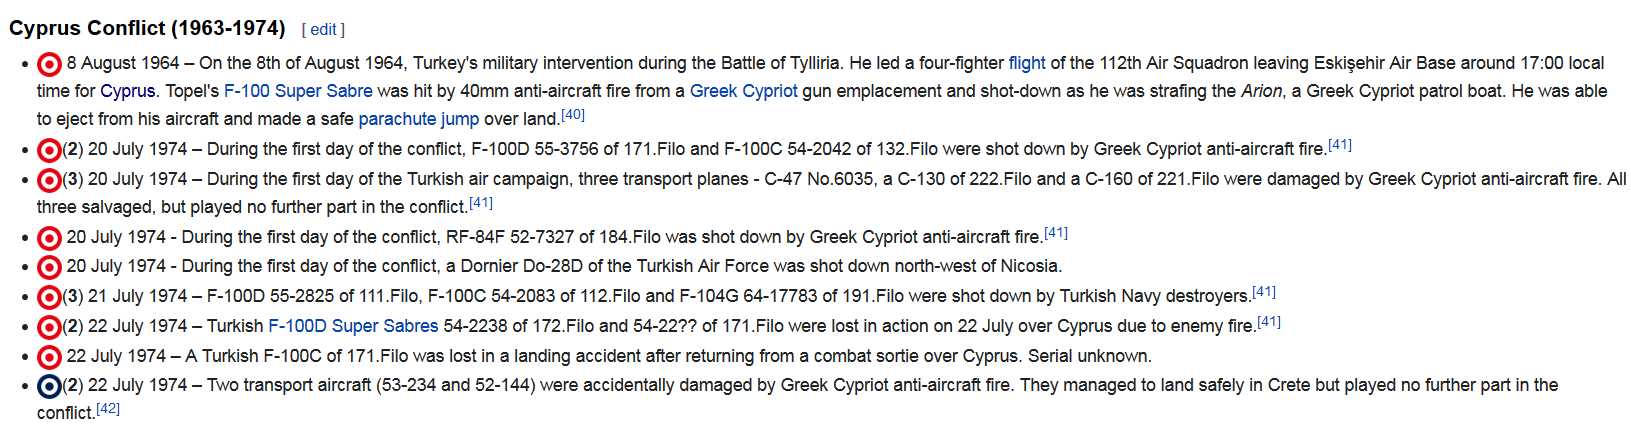Click roundel icon beside RF-84F 52-7327 entry
Image resolution: width=1631 pixels, height=427 pixels.
tap(49, 238)
